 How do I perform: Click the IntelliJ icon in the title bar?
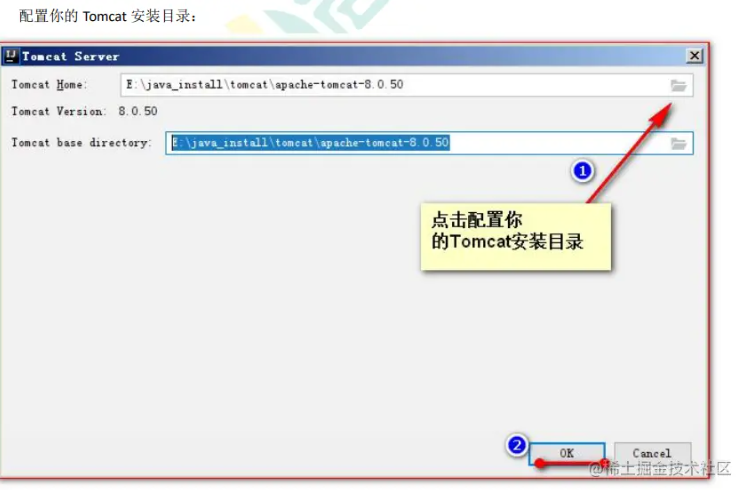(x=11, y=56)
